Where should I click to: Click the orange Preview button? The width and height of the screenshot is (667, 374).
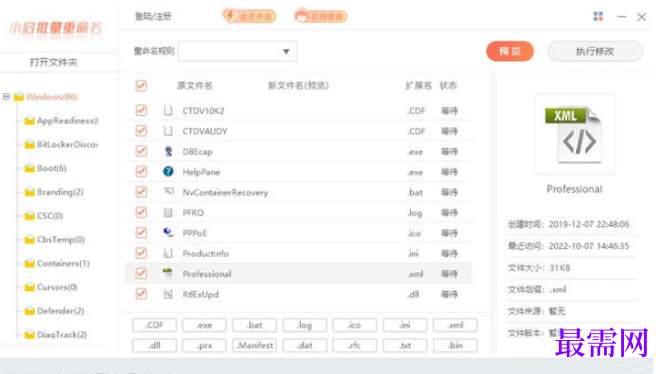tap(510, 51)
